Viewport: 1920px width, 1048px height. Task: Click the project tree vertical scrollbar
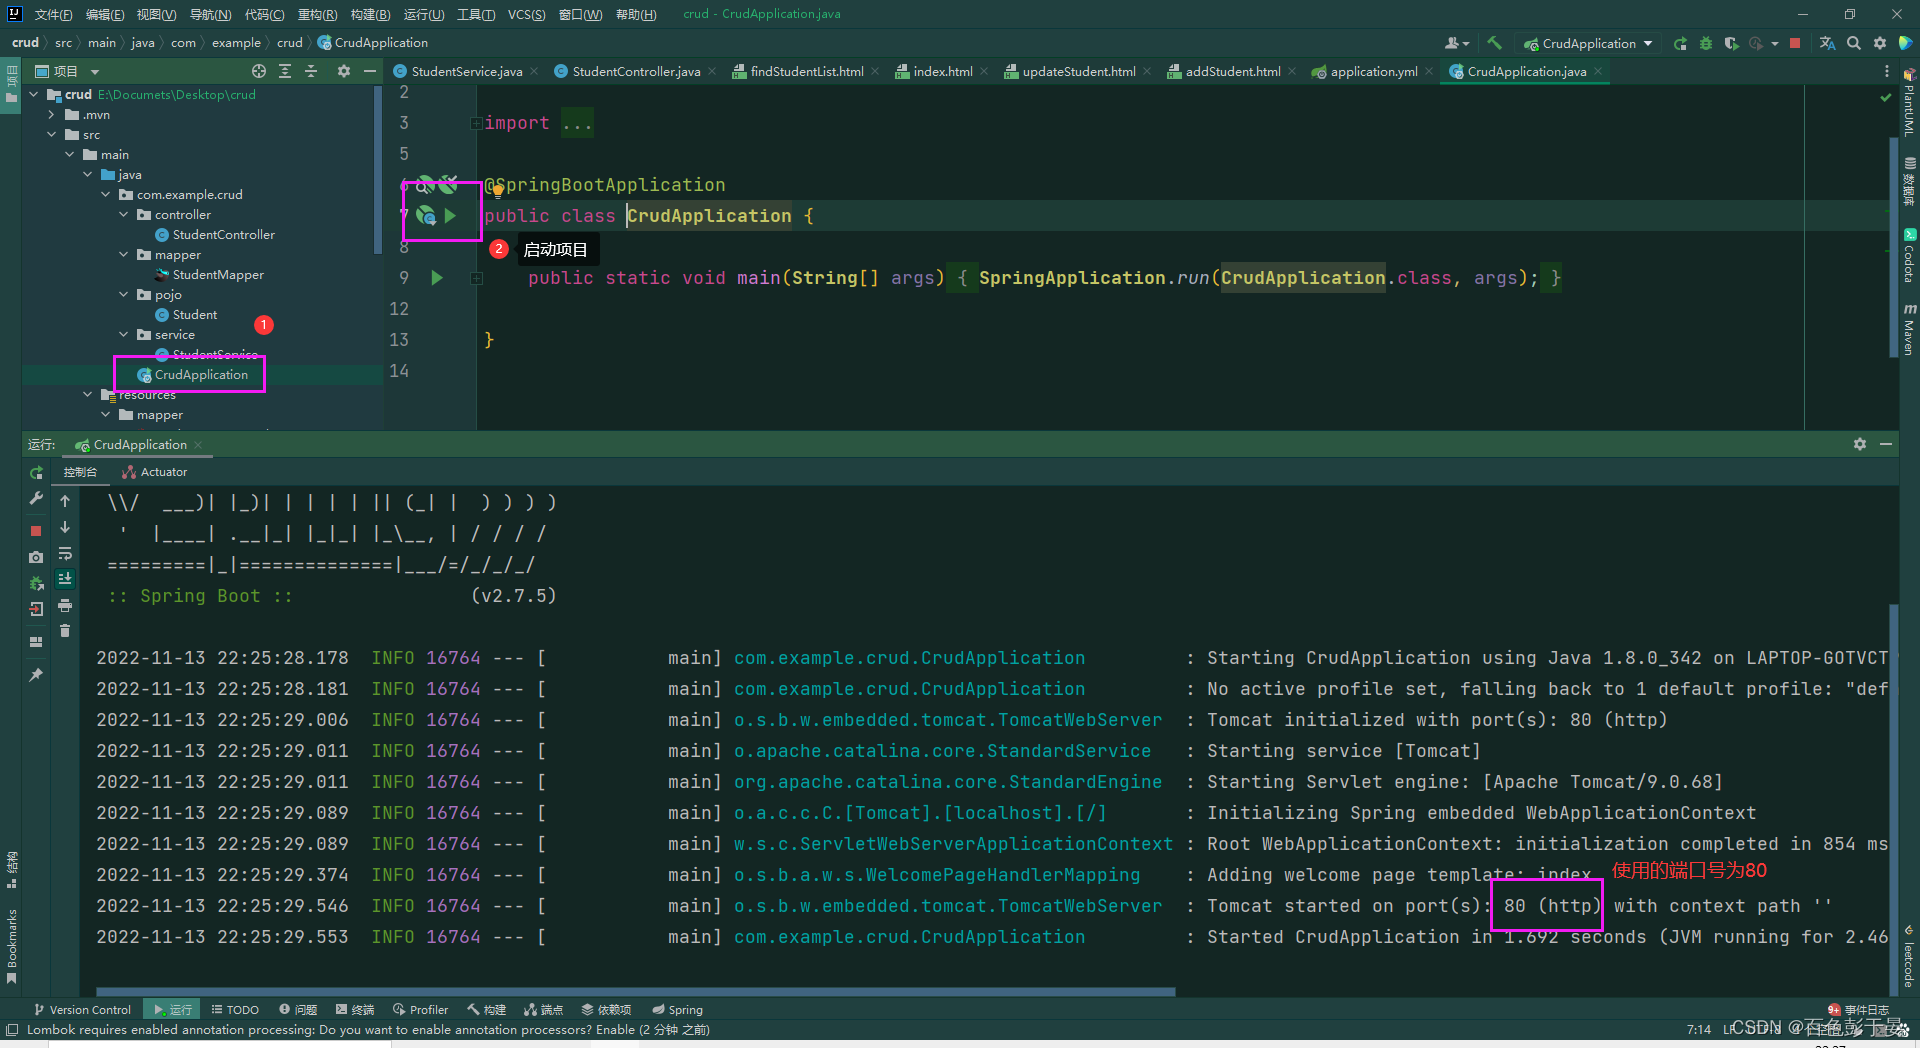point(377,170)
